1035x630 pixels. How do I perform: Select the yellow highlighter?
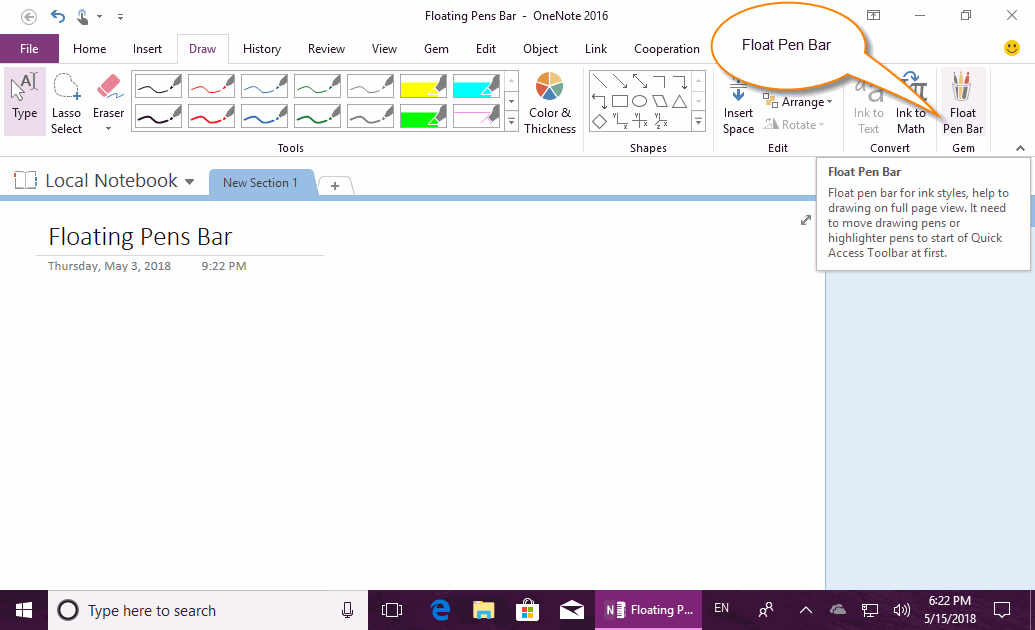pos(423,86)
